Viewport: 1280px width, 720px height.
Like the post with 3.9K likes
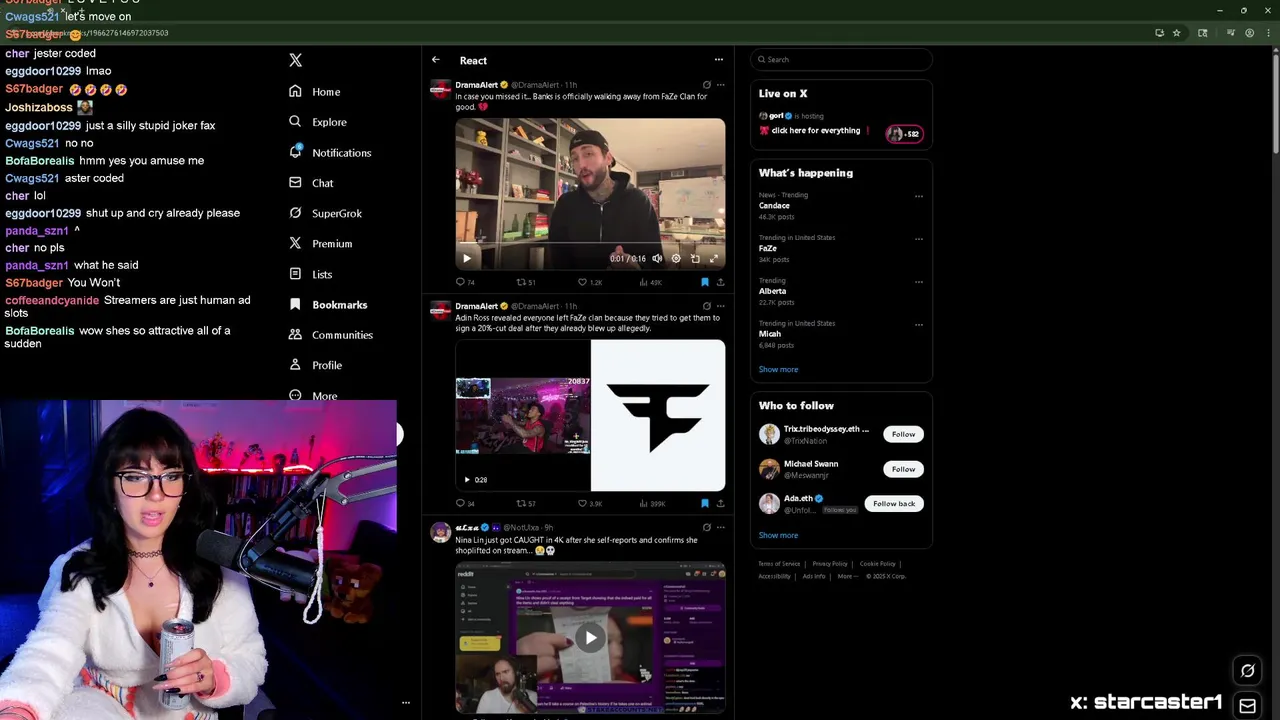(589, 503)
